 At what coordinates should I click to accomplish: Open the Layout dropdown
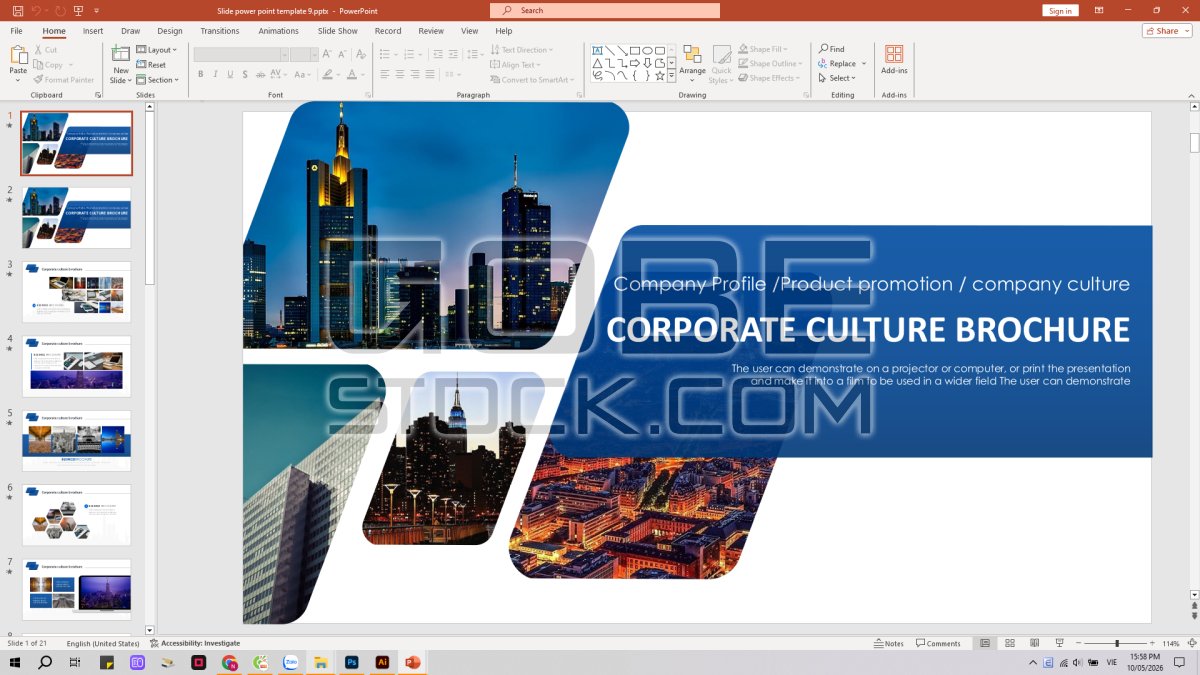tap(157, 49)
